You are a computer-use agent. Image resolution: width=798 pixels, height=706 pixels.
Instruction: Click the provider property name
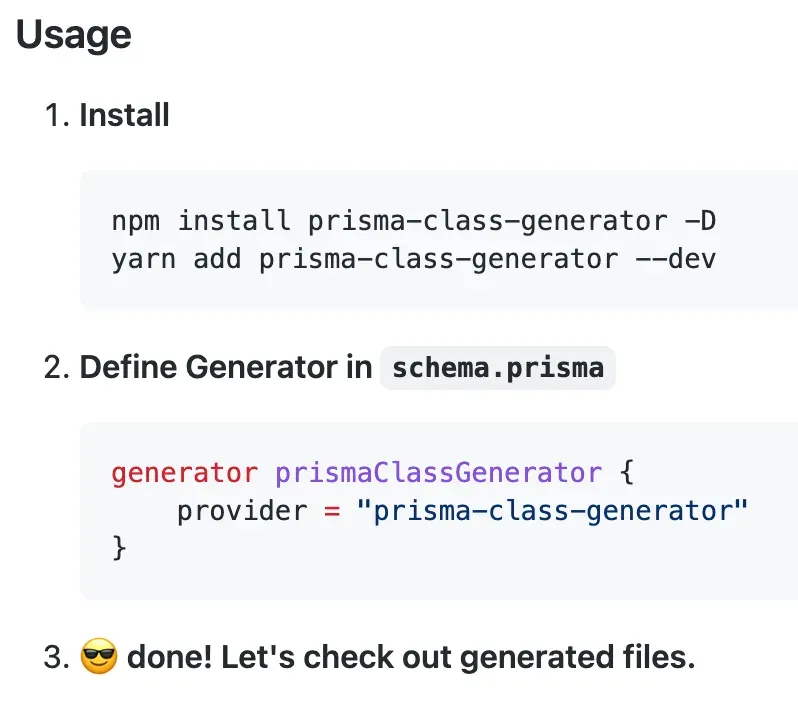pyautogui.click(x=242, y=511)
